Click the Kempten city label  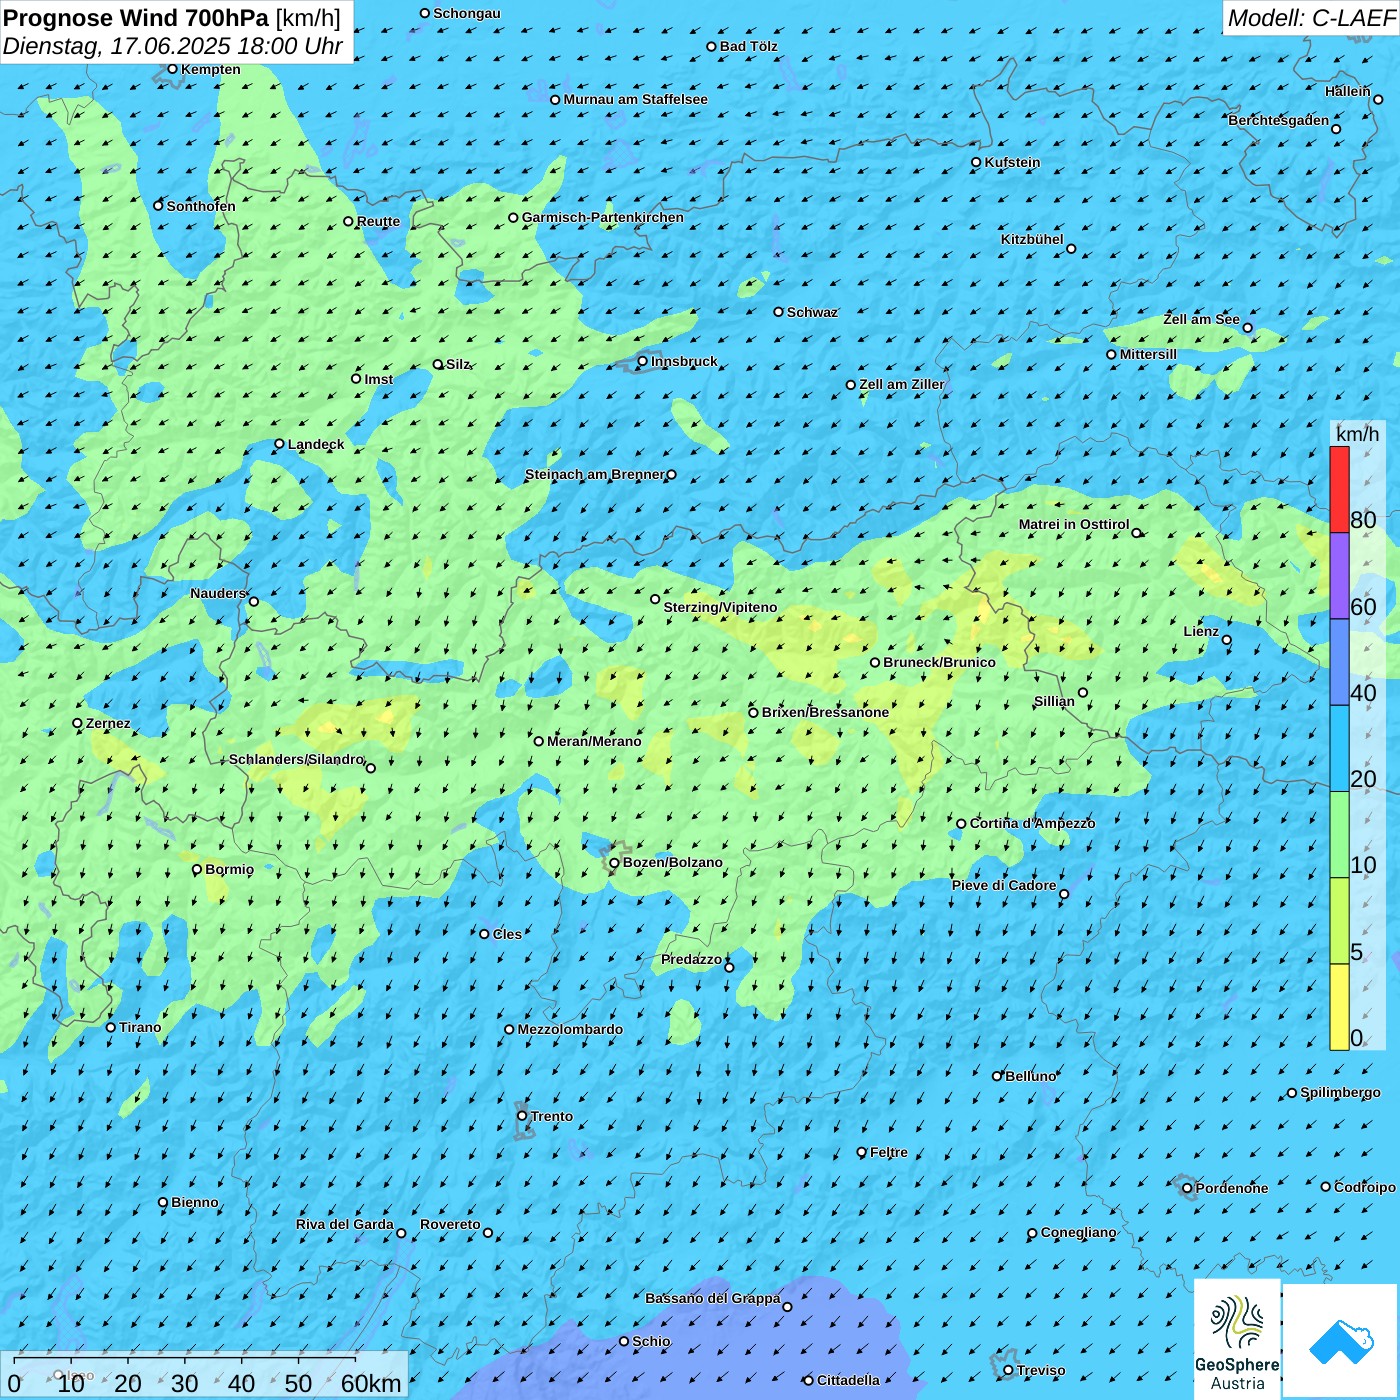pyautogui.click(x=211, y=69)
